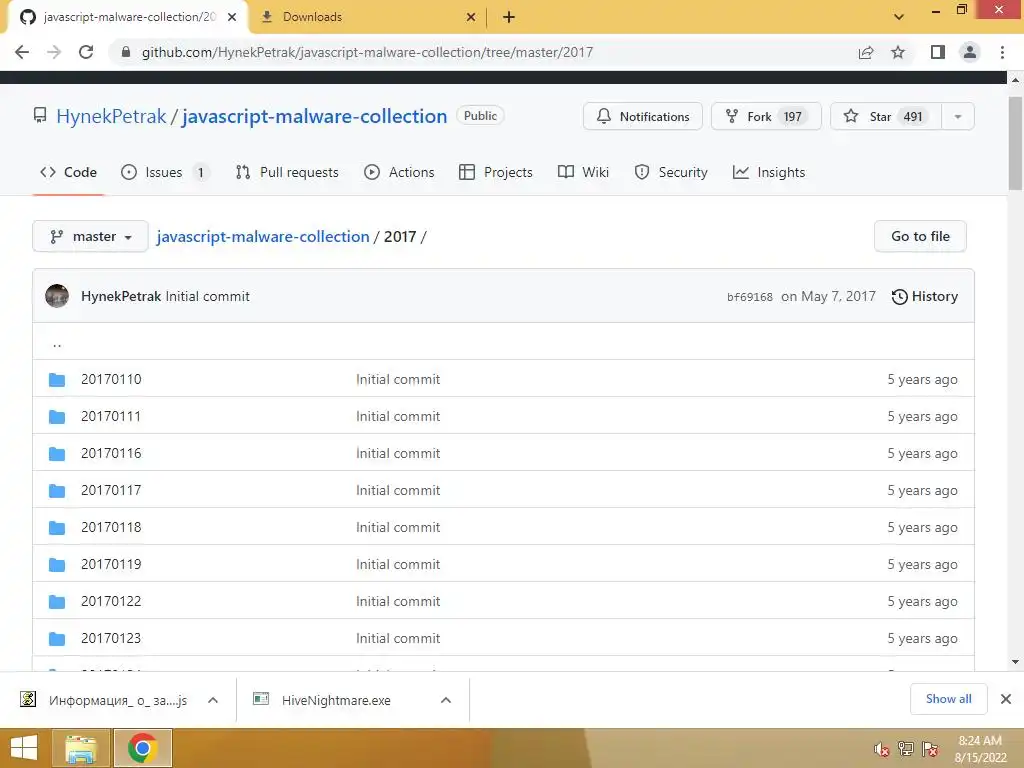Click Show all downloads
Viewport: 1024px width, 768px height.
(x=948, y=699)
